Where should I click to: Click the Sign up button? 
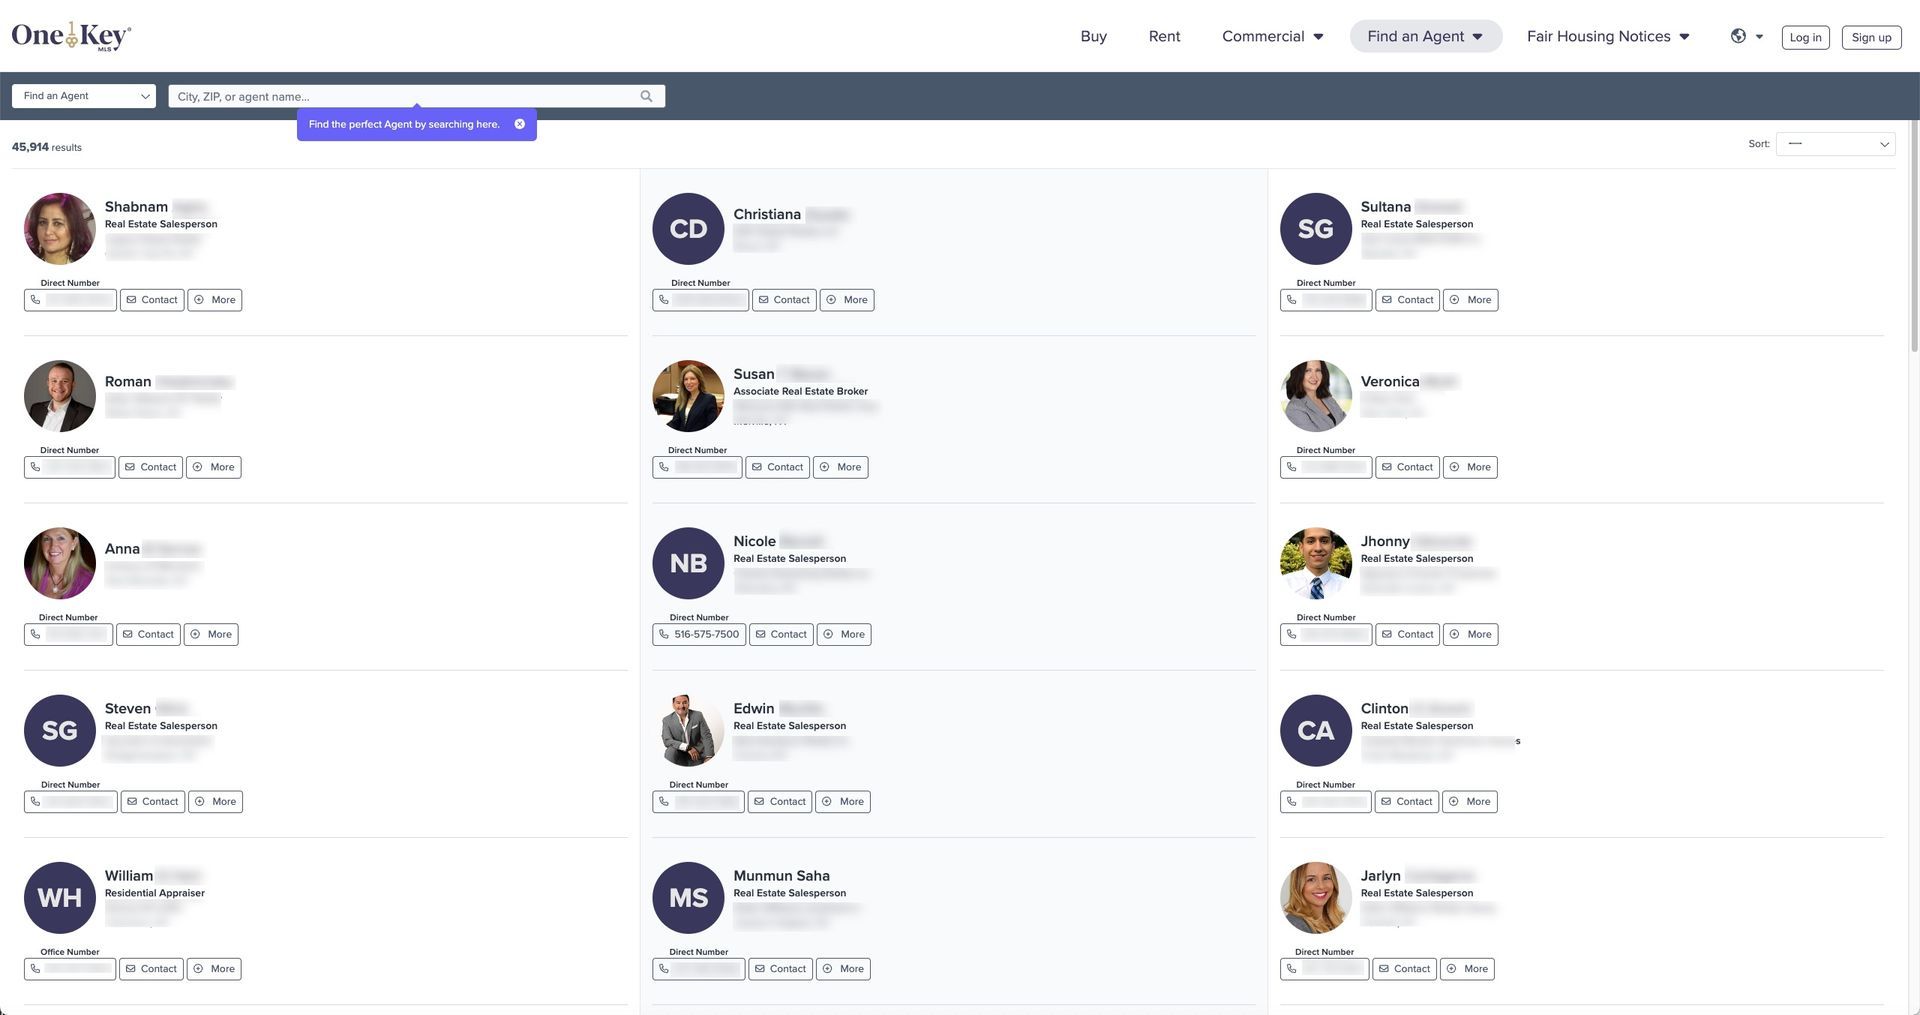[1871, 37]
